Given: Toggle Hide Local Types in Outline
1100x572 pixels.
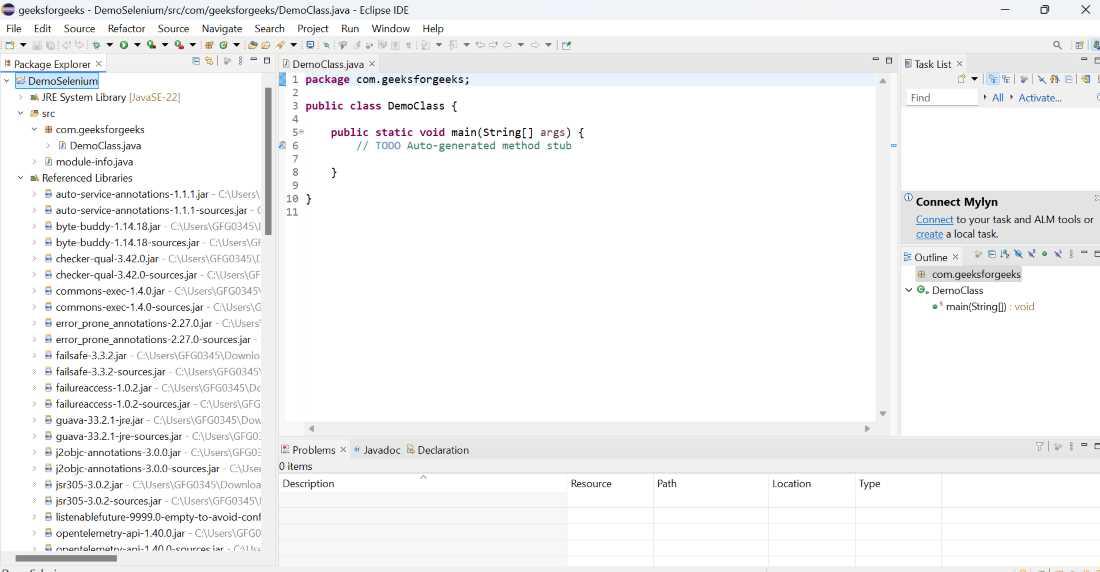Looking at the screenshot, I should pyautogui.click(x=1058, y=254).
